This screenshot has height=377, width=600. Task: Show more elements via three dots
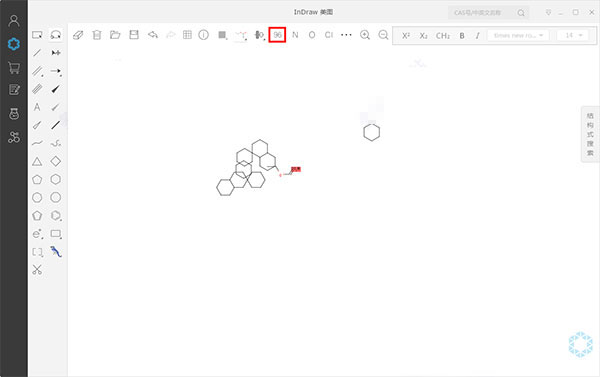[x=346, y=35]
